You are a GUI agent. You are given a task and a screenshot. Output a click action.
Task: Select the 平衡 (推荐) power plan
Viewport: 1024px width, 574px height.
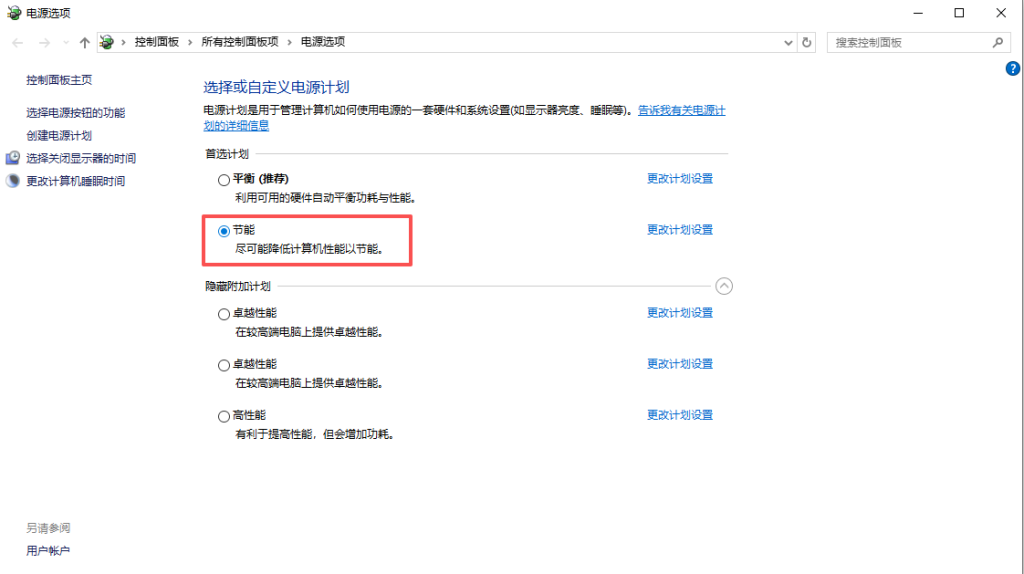click(224, 180)
